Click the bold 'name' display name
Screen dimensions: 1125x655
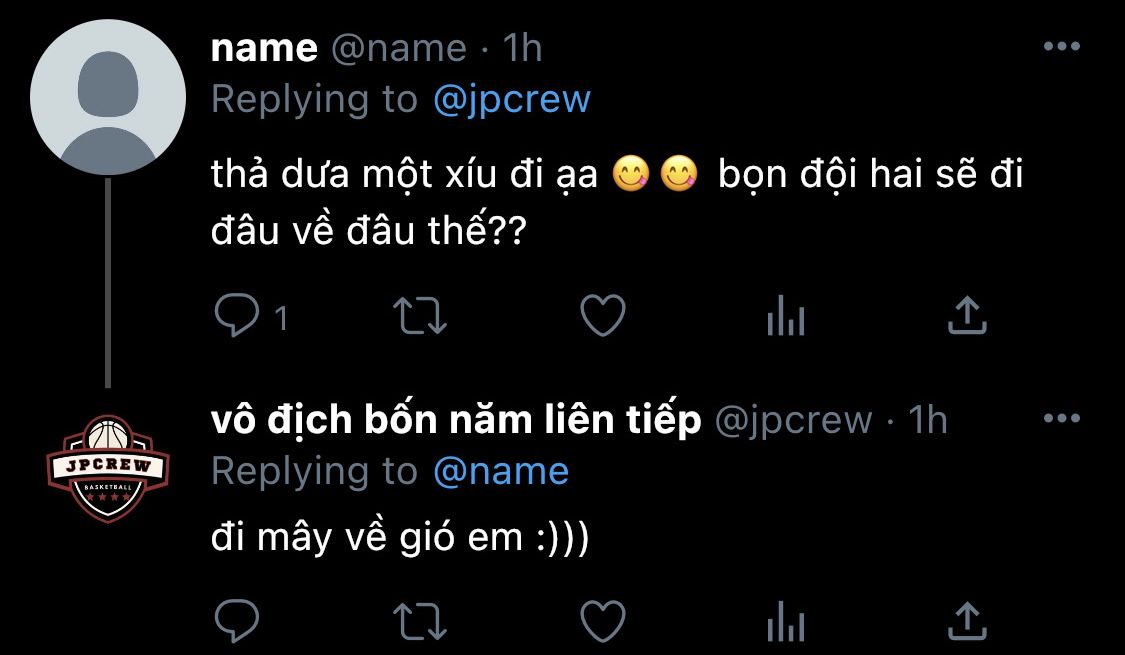pos(264,48)
